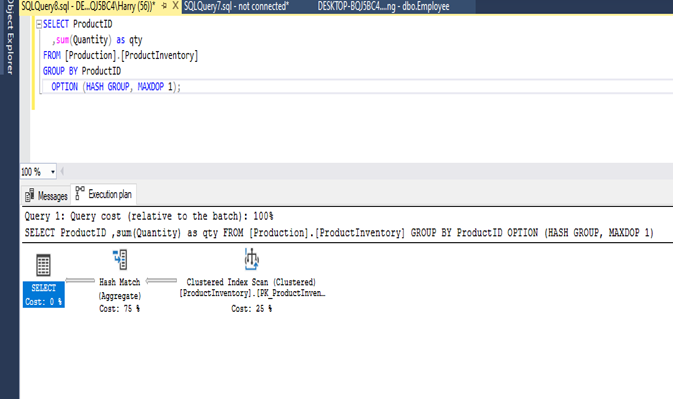Select the Execution plan tab
The height and width of the screenshot is (399, 673).
point(103,194)
